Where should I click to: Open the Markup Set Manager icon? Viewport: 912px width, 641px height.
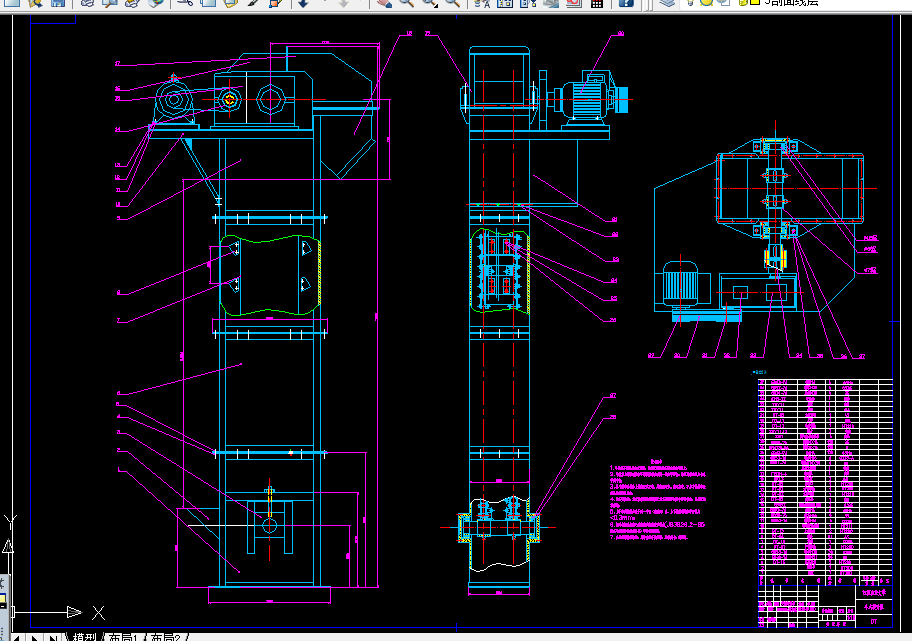[574, 3]
